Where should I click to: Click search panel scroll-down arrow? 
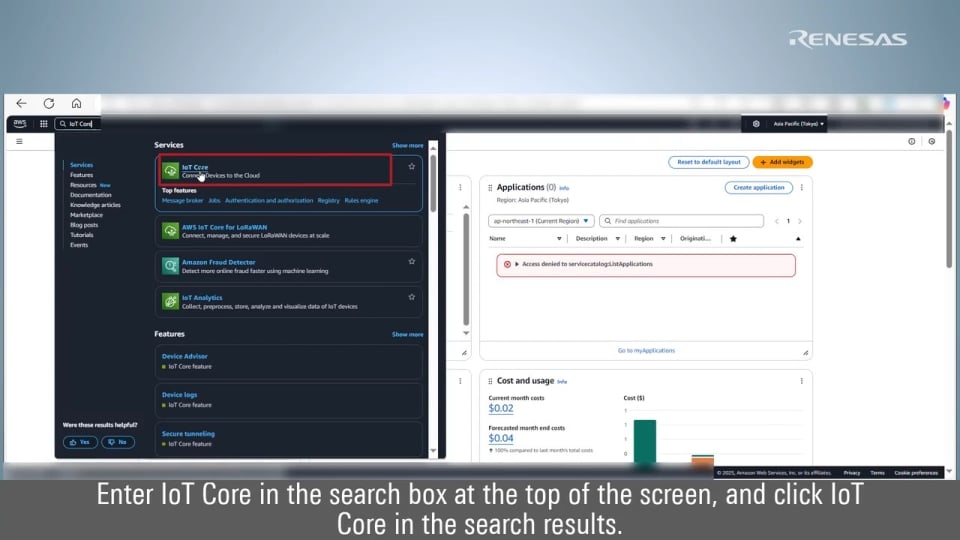coord(433,451)
